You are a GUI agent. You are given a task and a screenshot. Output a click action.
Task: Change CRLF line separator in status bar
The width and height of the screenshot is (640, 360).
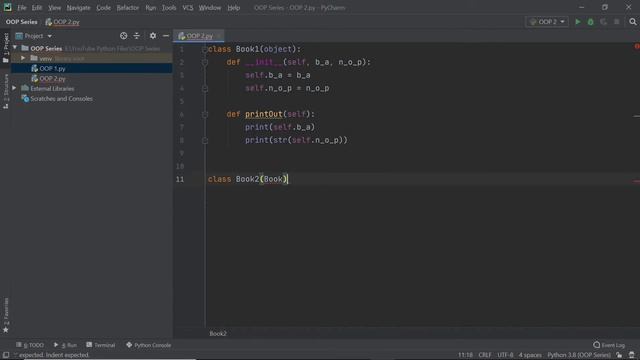point(485,355)
